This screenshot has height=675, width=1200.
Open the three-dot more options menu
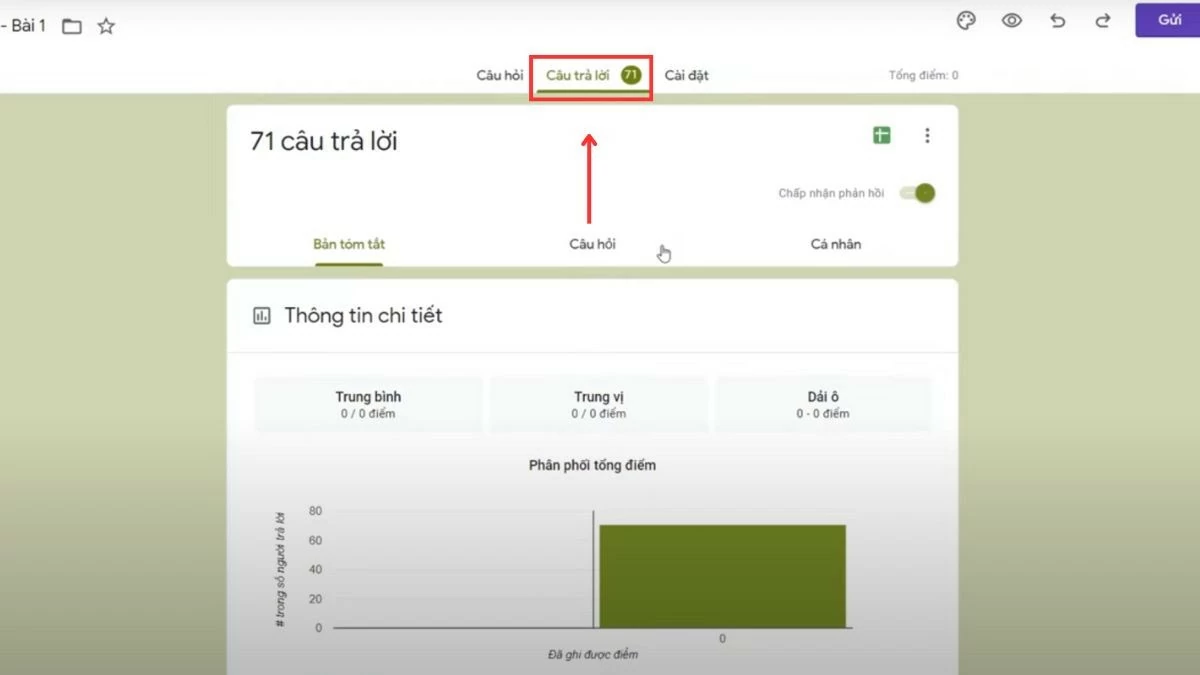click(927, 135)
